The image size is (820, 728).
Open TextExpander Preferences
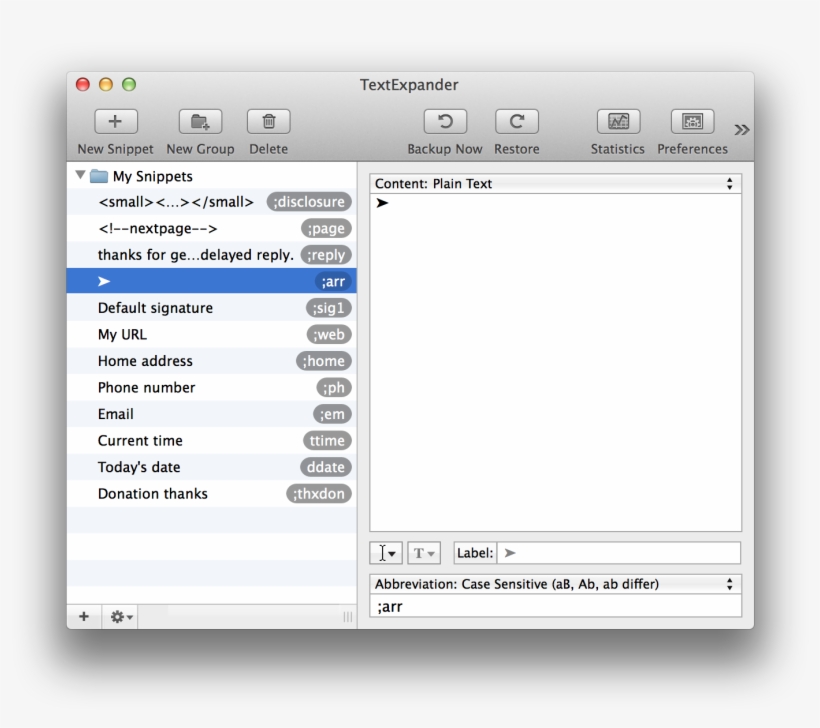point(691,121)
